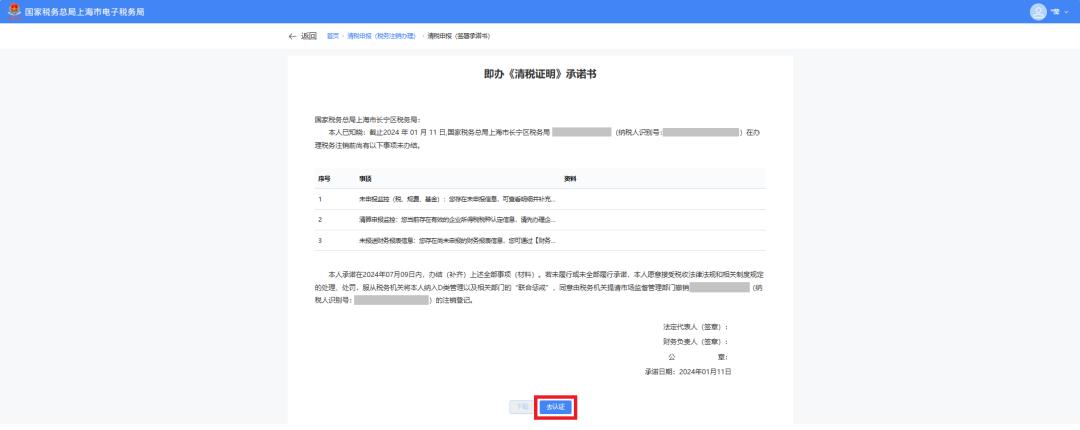Click the 序号 column header
Screen dimensions: 1080x430
(324, 178)
